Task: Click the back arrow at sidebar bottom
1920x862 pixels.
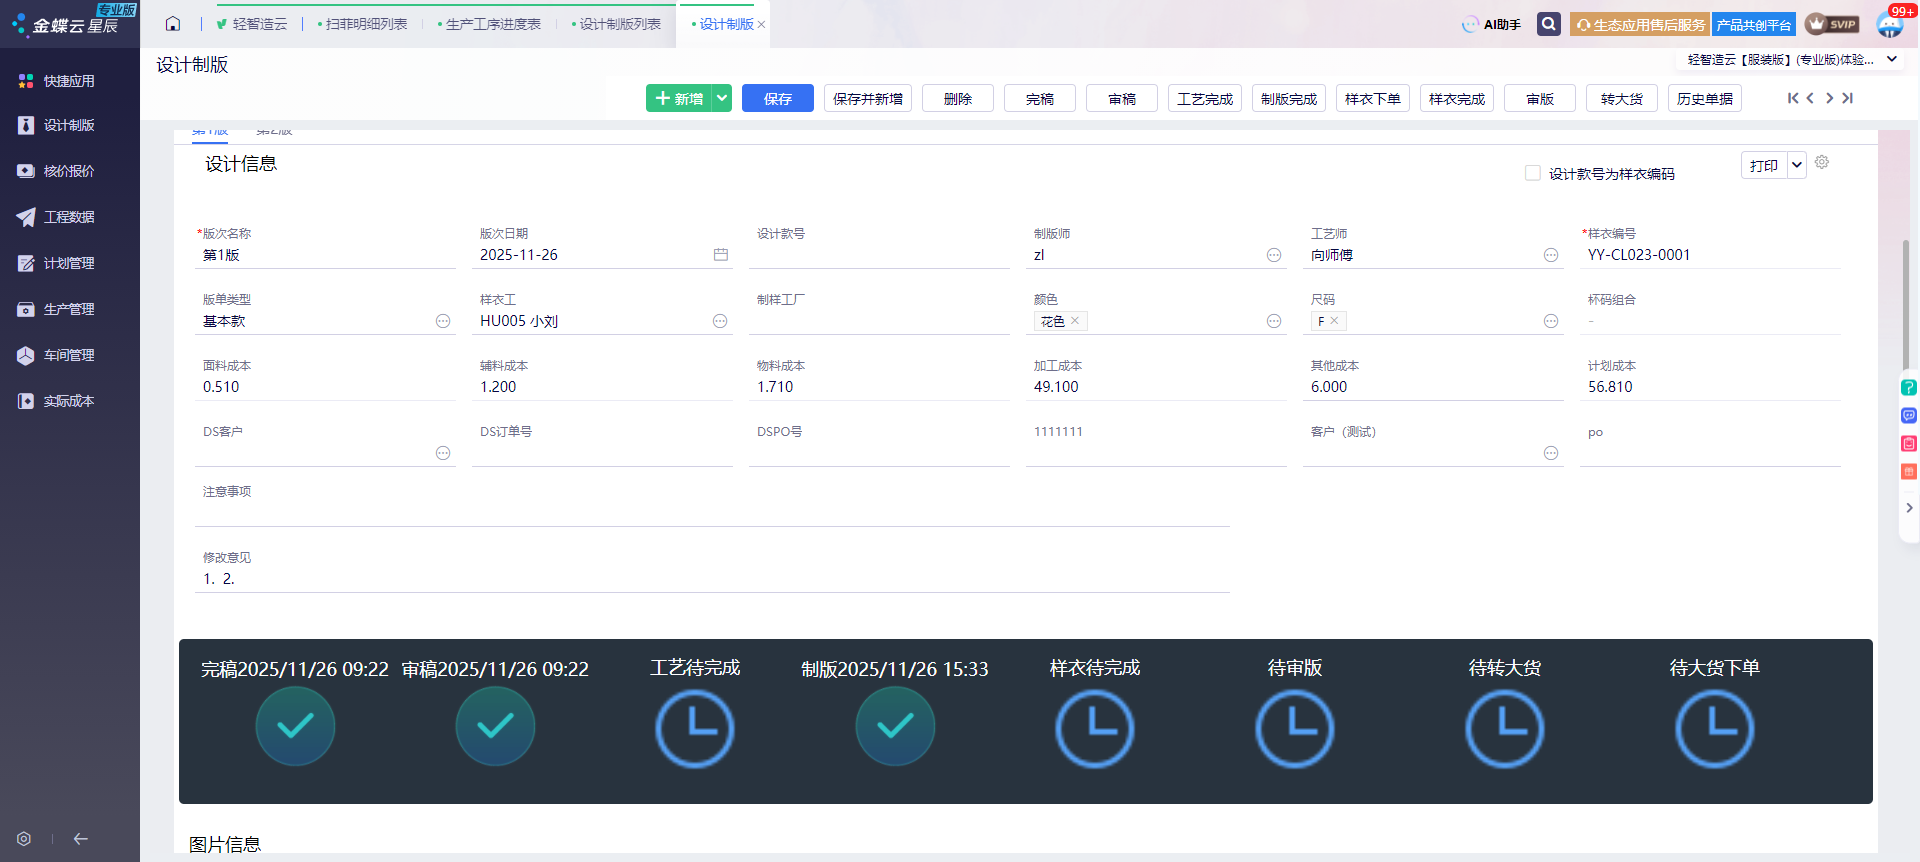Action: [x=81, y=839]
